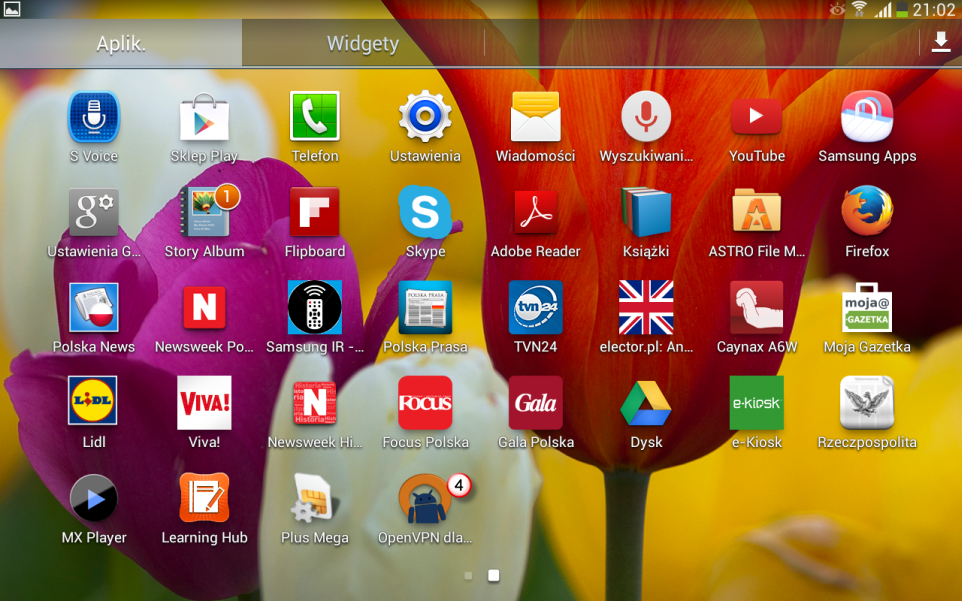Viewport: 962px width, 601px height.
Task: Open Dysk Google Drive app
Action: [x=646, y=403]
